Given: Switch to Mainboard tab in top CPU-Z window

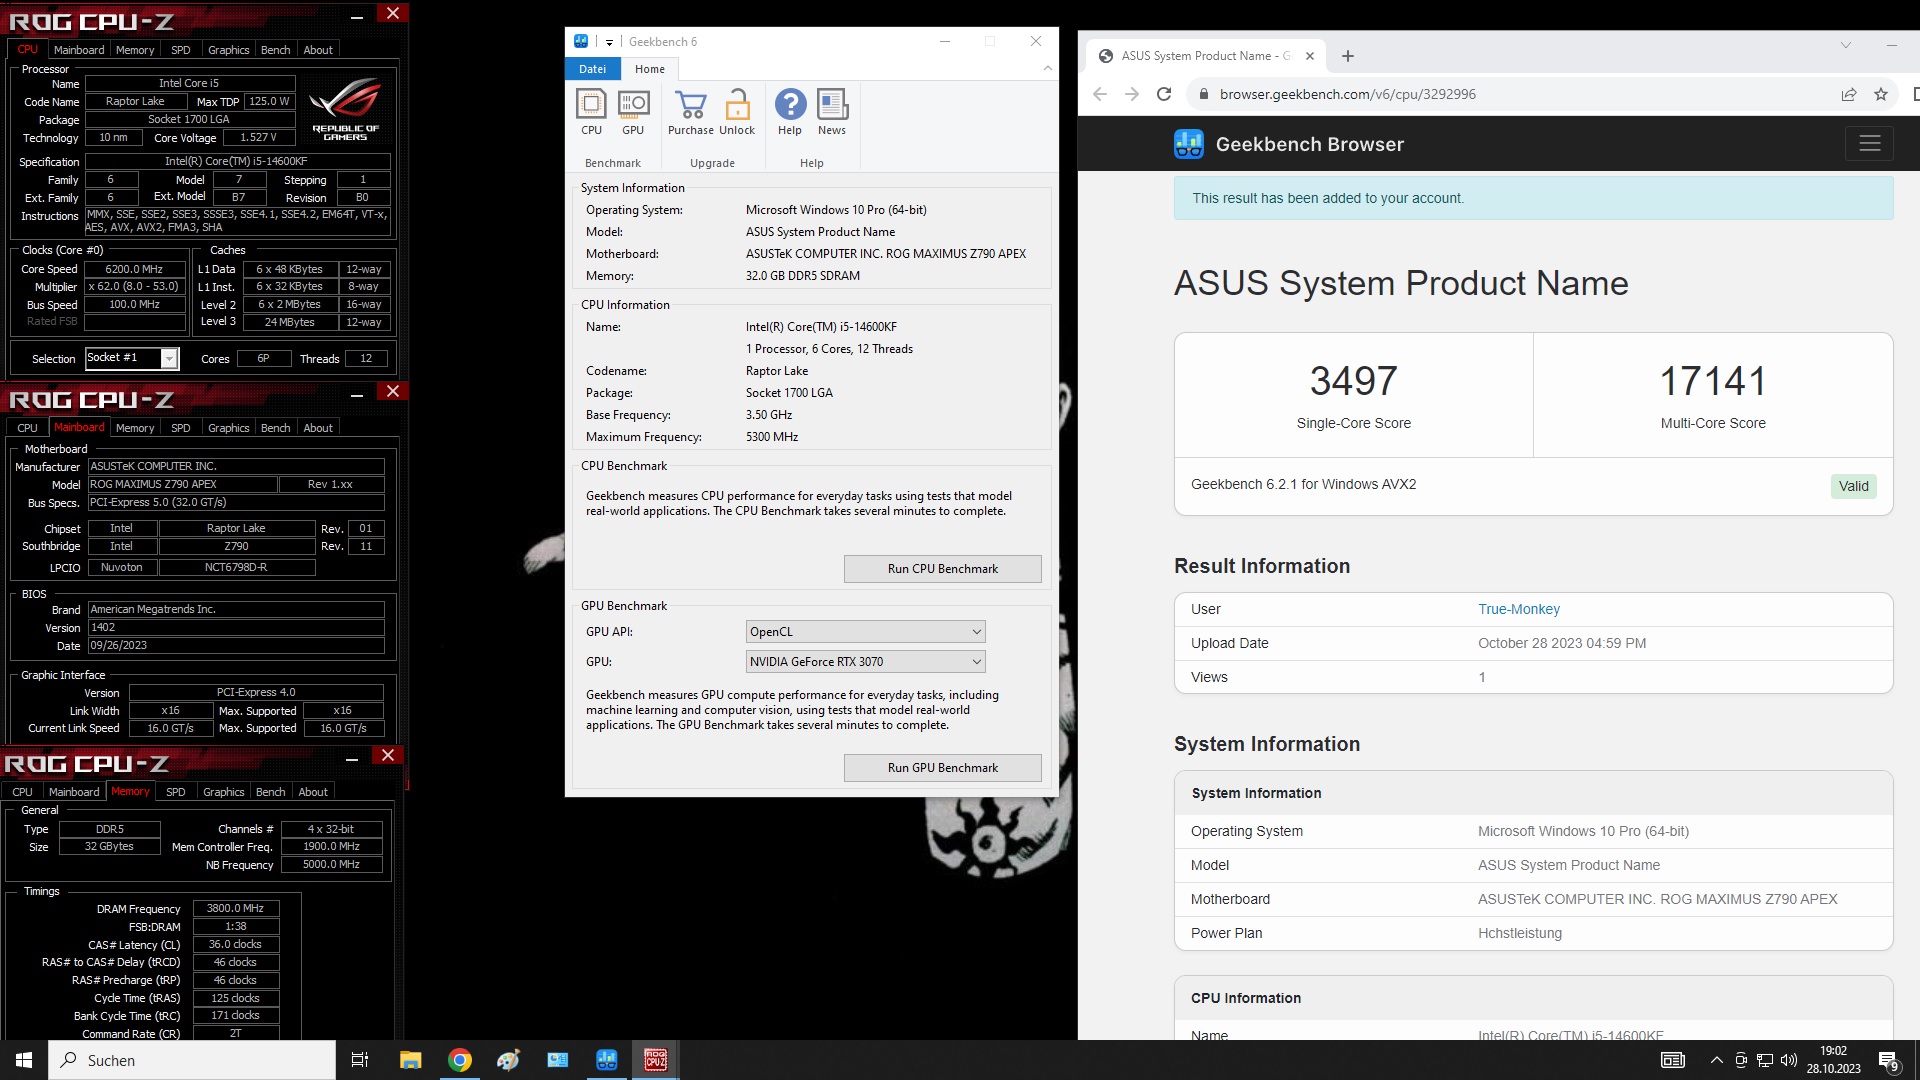Looking at the screenshot, I should pos(79,50).
